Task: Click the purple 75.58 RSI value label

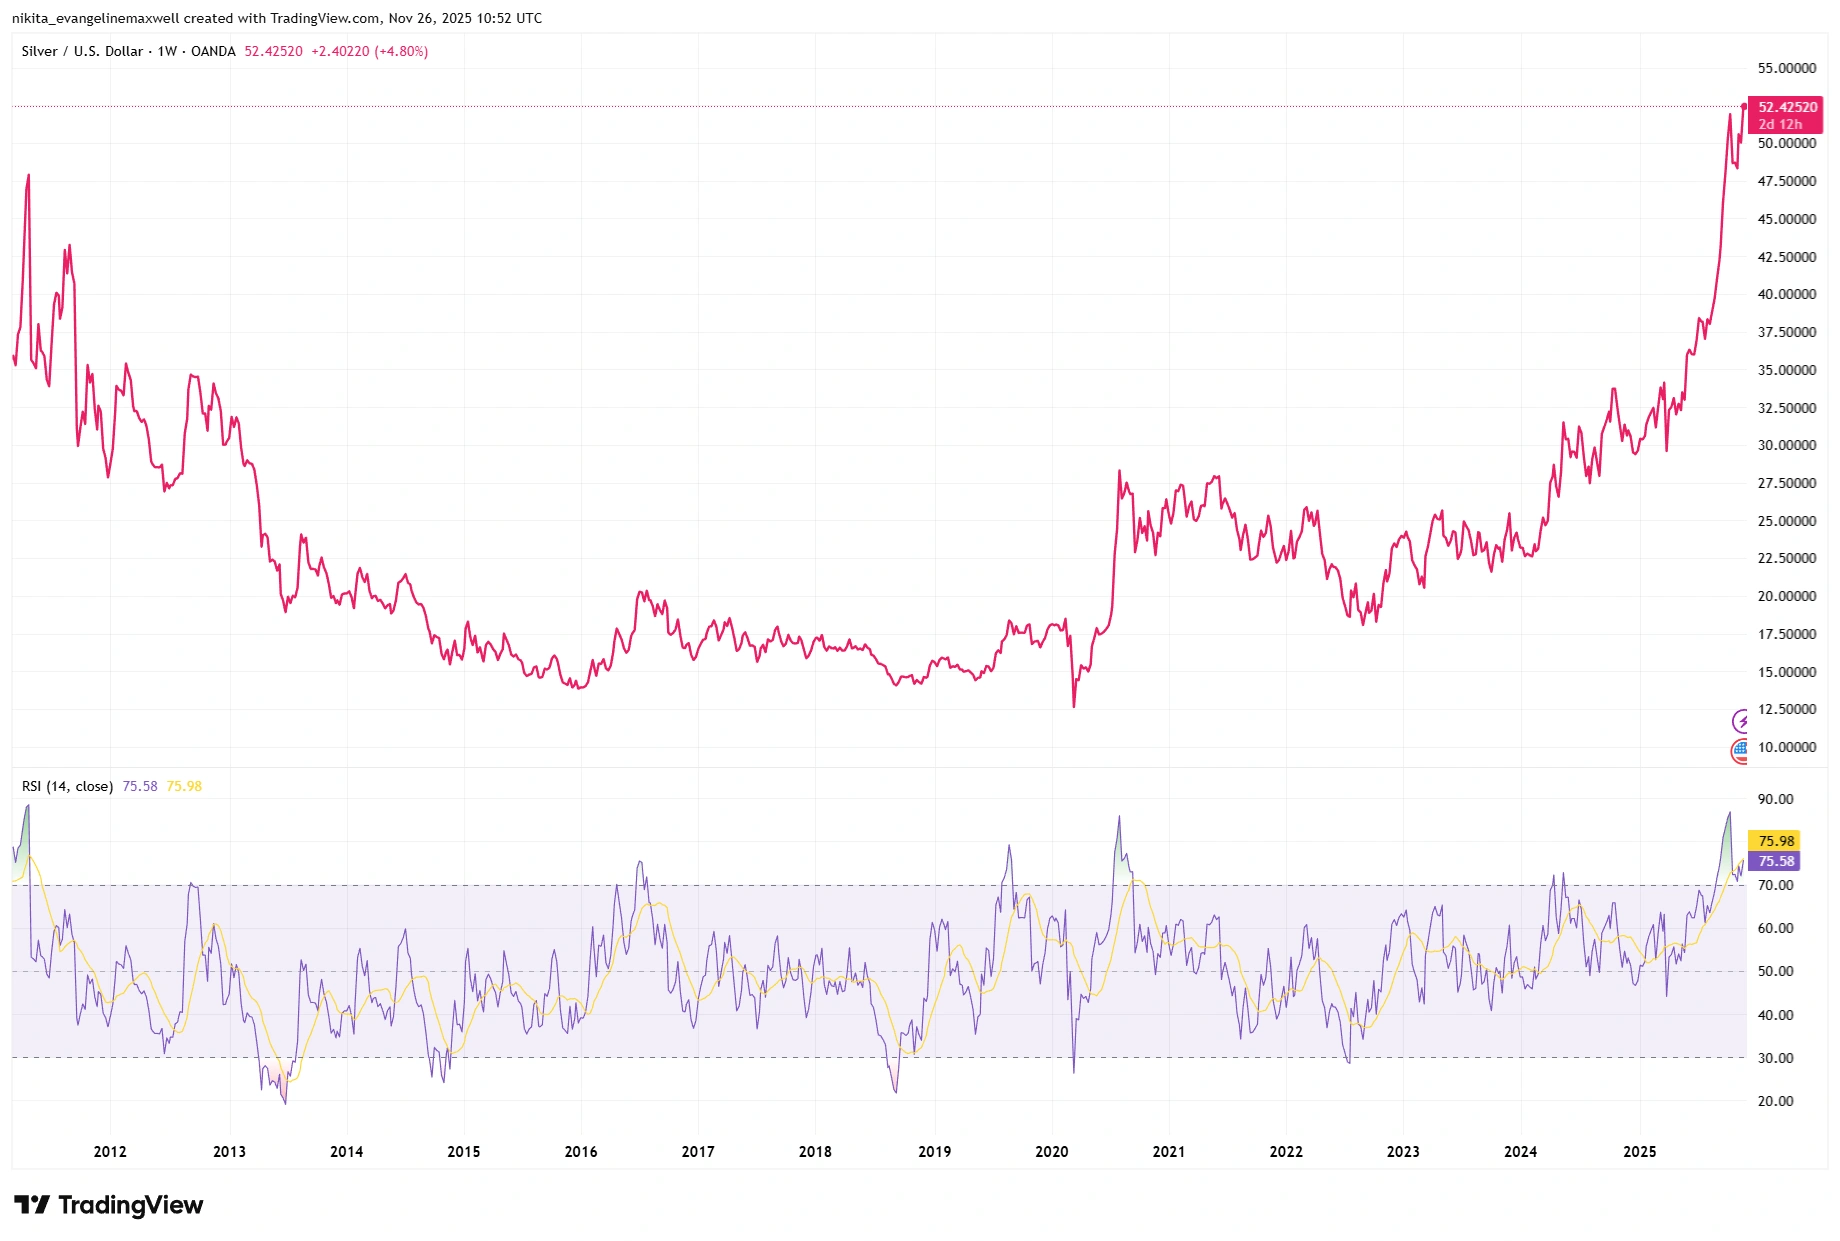Action: click(1775, 861)
